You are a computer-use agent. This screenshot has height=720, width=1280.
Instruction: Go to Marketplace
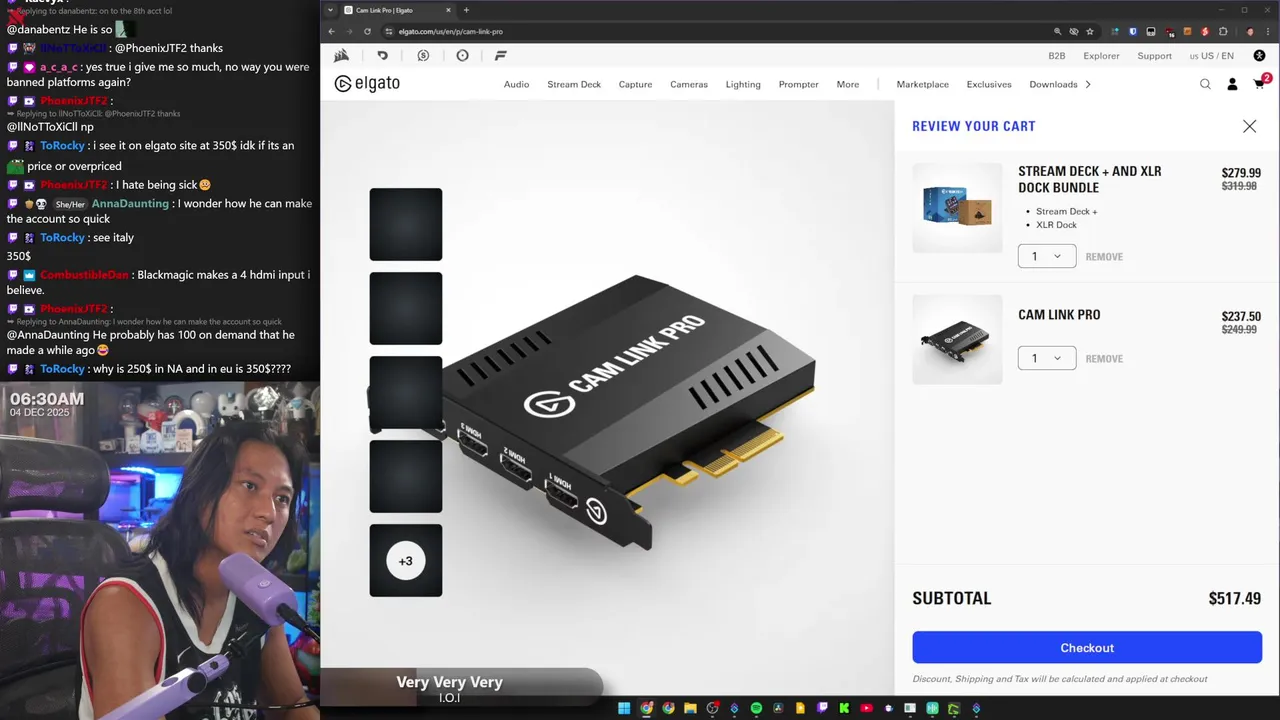(x=922, y=84)
